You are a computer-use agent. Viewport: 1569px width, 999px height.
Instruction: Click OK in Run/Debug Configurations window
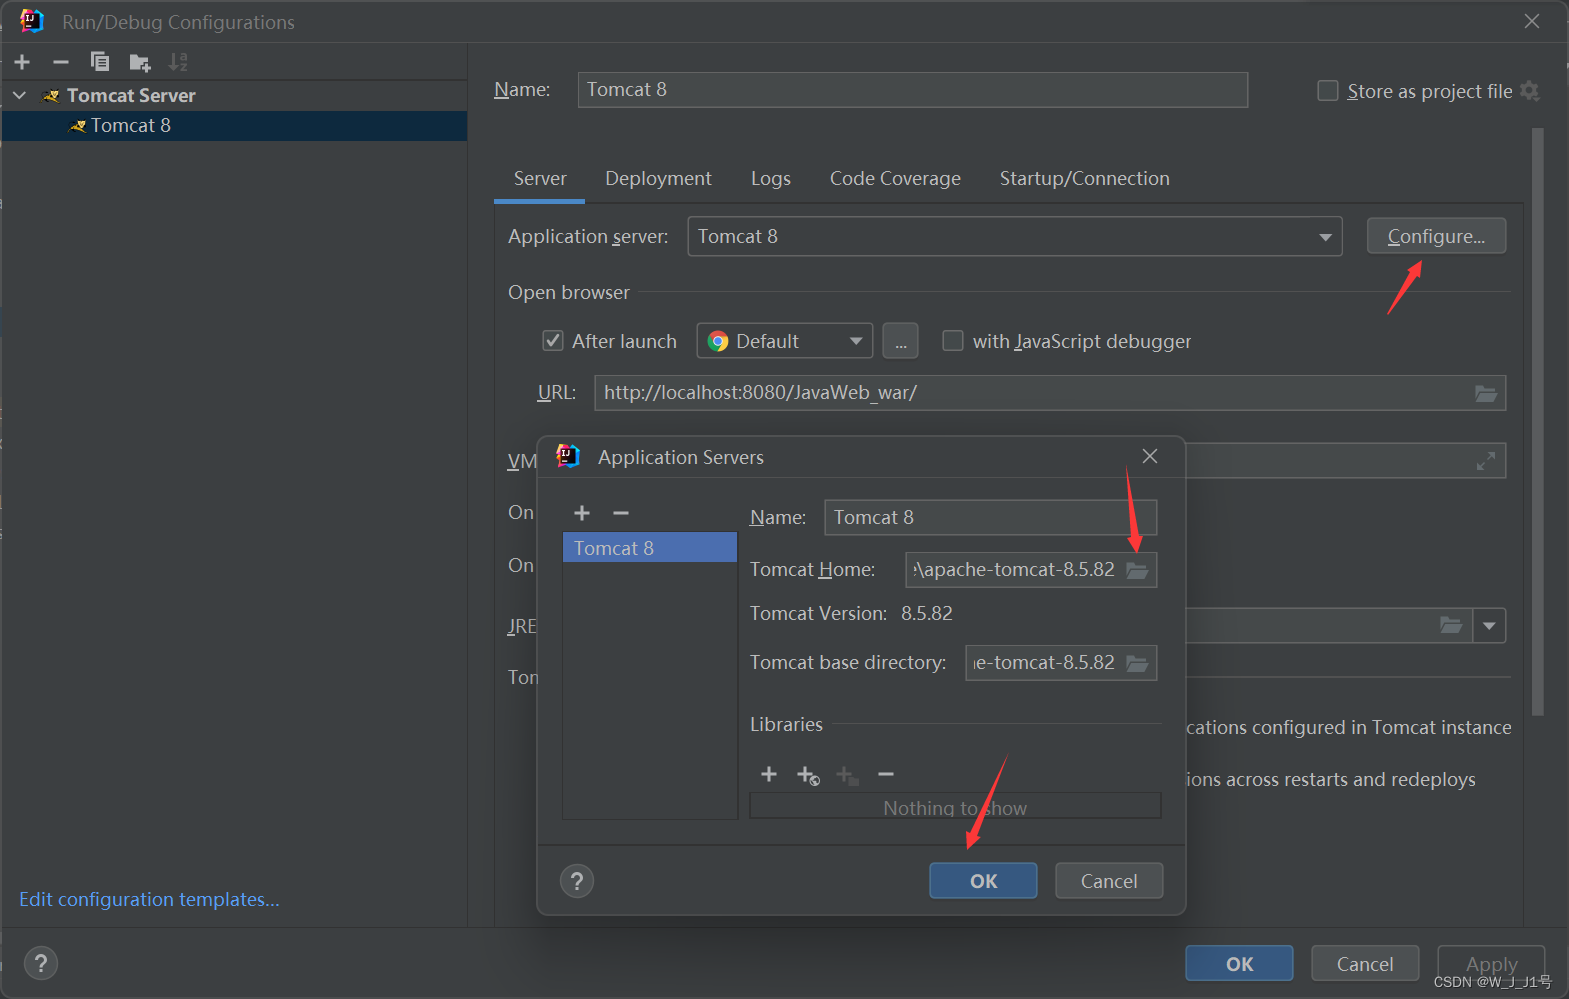[x=1239, y=964]
